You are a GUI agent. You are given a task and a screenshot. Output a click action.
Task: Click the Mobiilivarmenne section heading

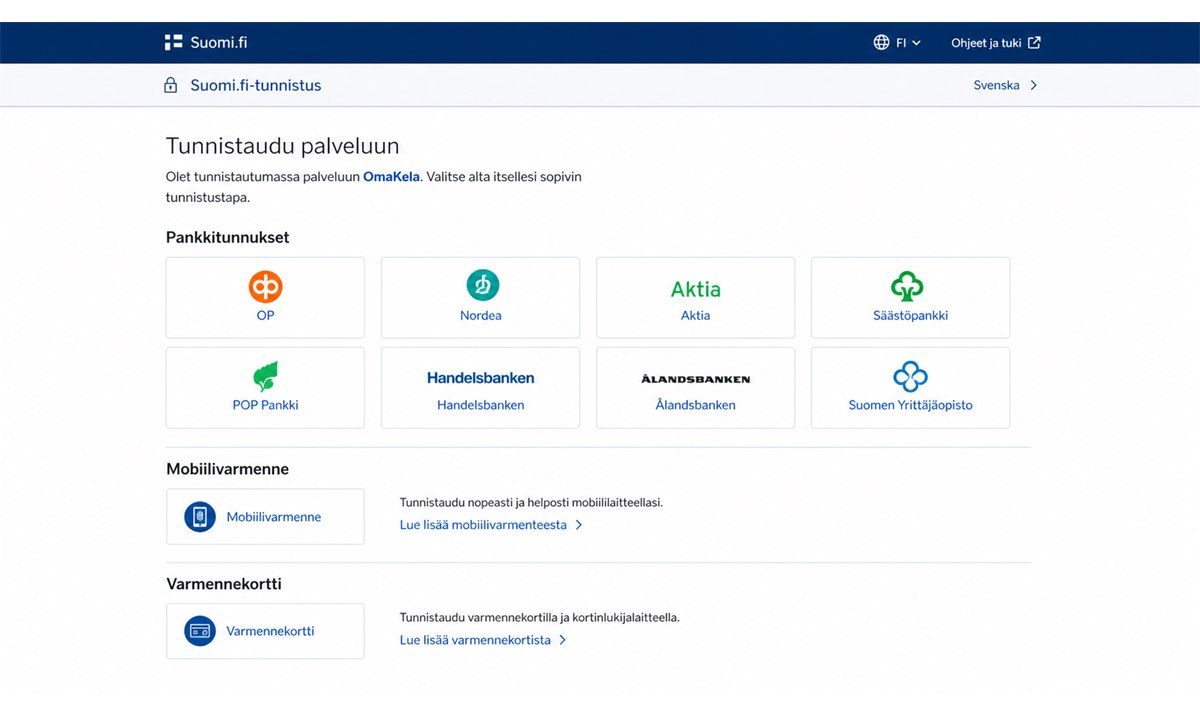[x=228, y=469]
